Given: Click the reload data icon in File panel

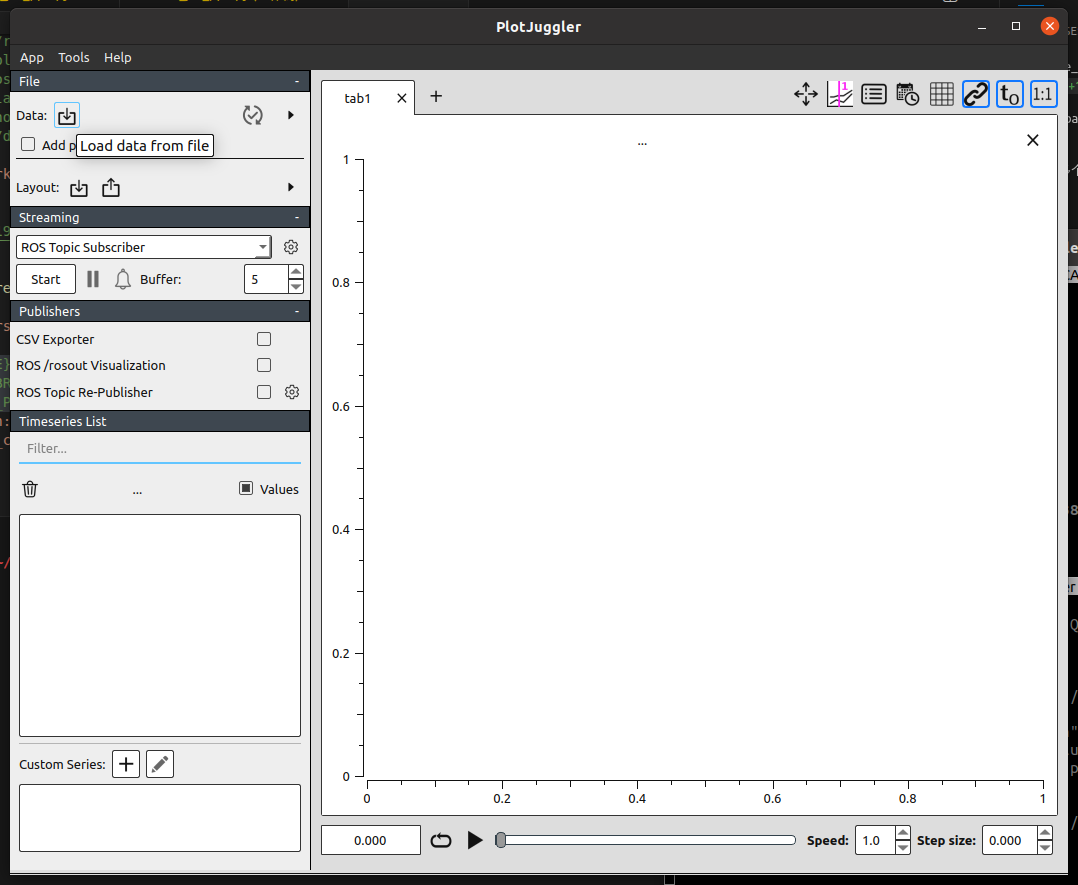Looking at the screenshot, I should pyautogui.click(x=253, y=116).
